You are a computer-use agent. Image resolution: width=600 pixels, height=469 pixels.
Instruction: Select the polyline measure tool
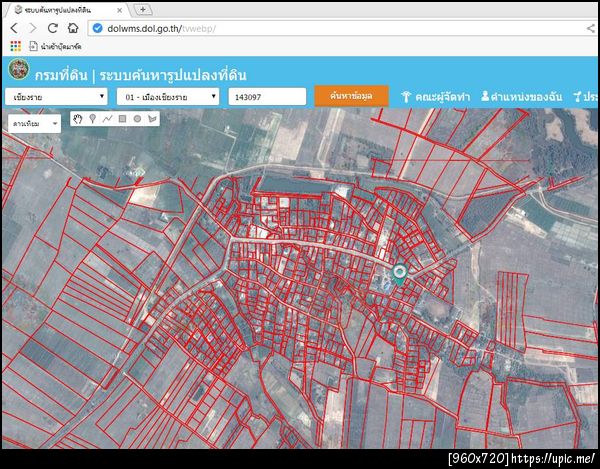point(108,119)
